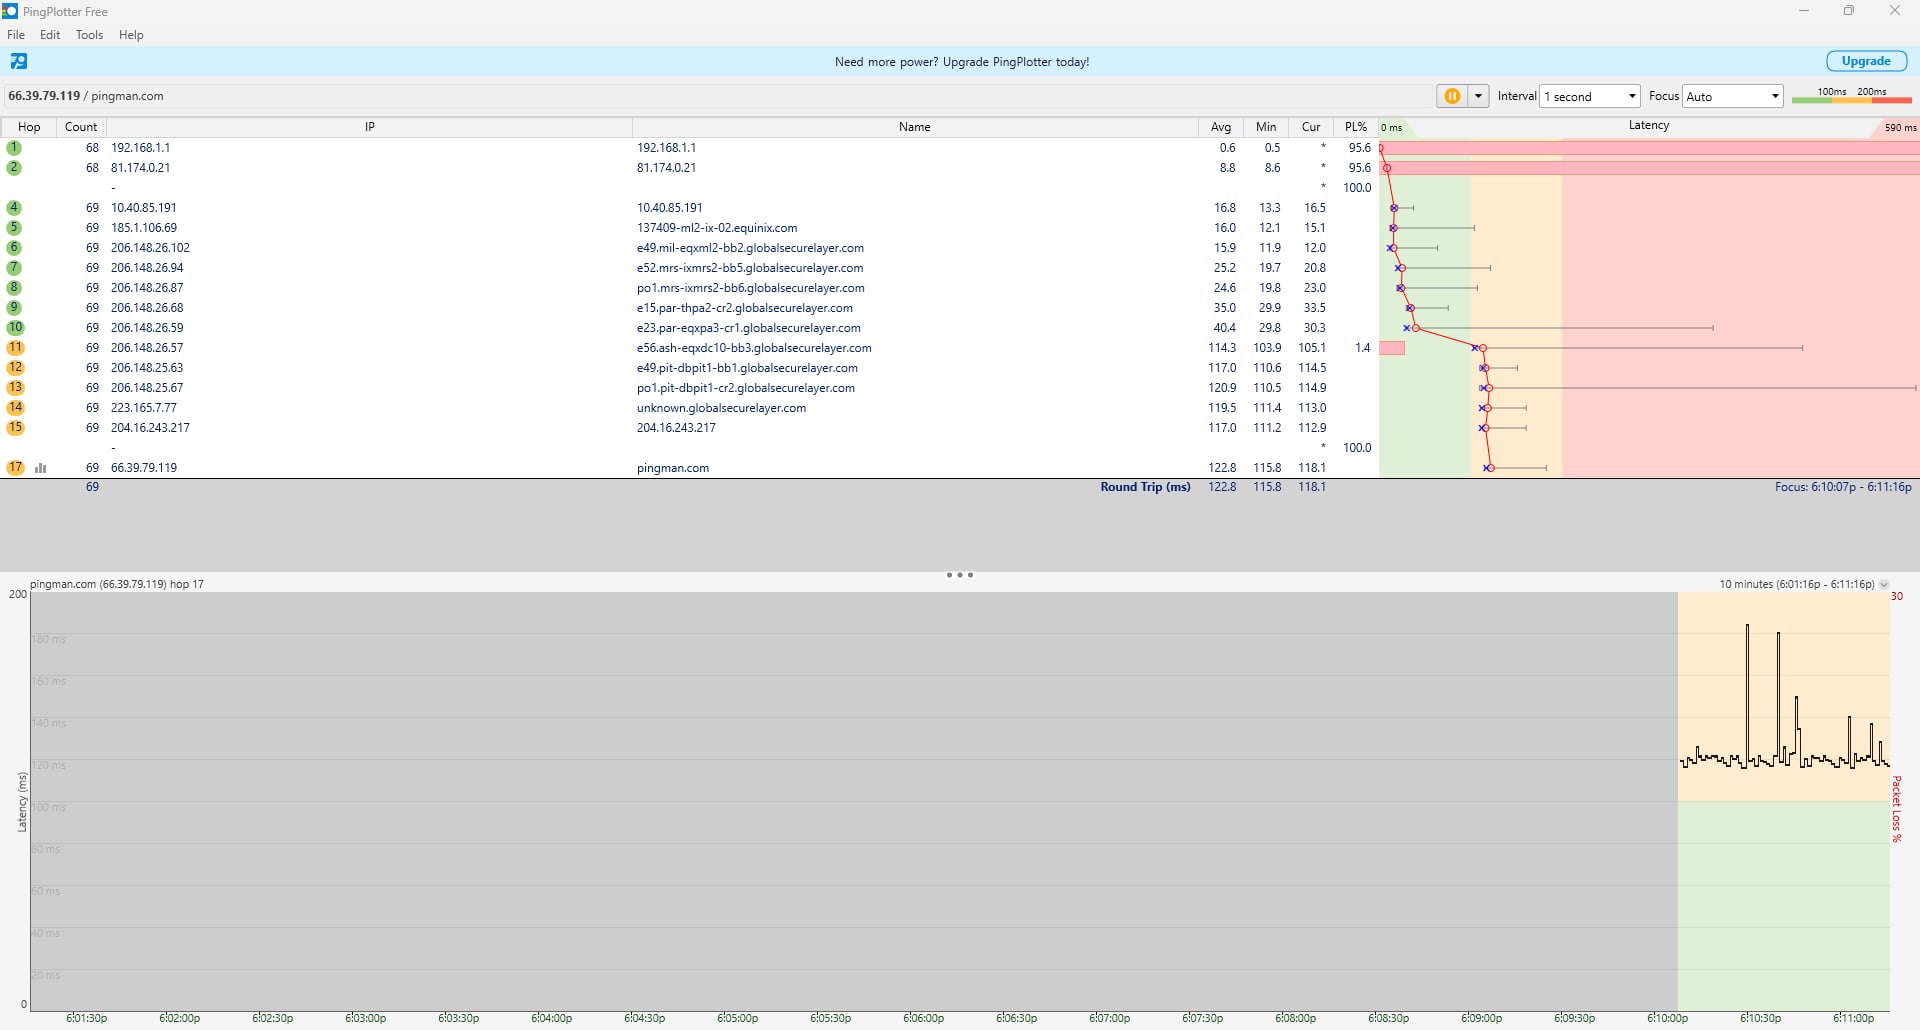Click name 137409-ml2-ix-02.equinix.com

[717, 228]
